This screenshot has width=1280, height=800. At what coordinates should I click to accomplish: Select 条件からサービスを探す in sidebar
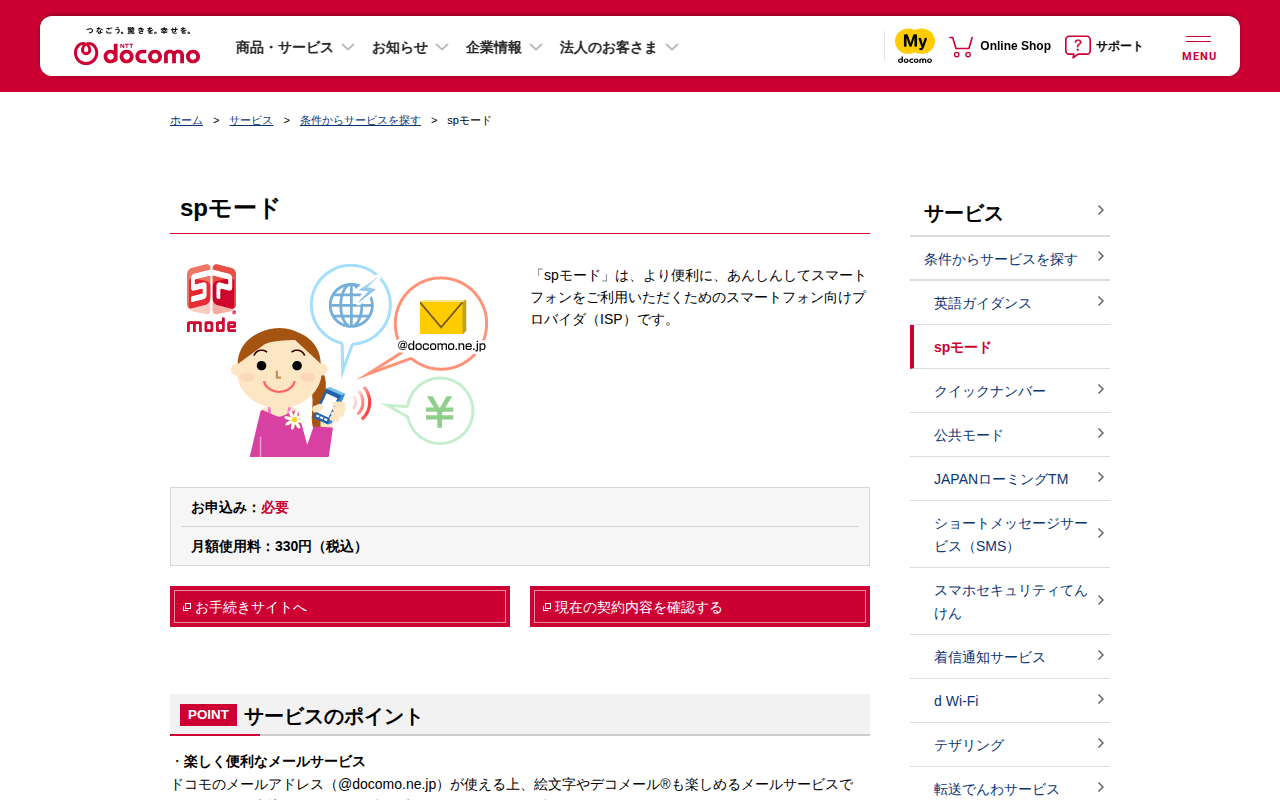coord(1010,259)
